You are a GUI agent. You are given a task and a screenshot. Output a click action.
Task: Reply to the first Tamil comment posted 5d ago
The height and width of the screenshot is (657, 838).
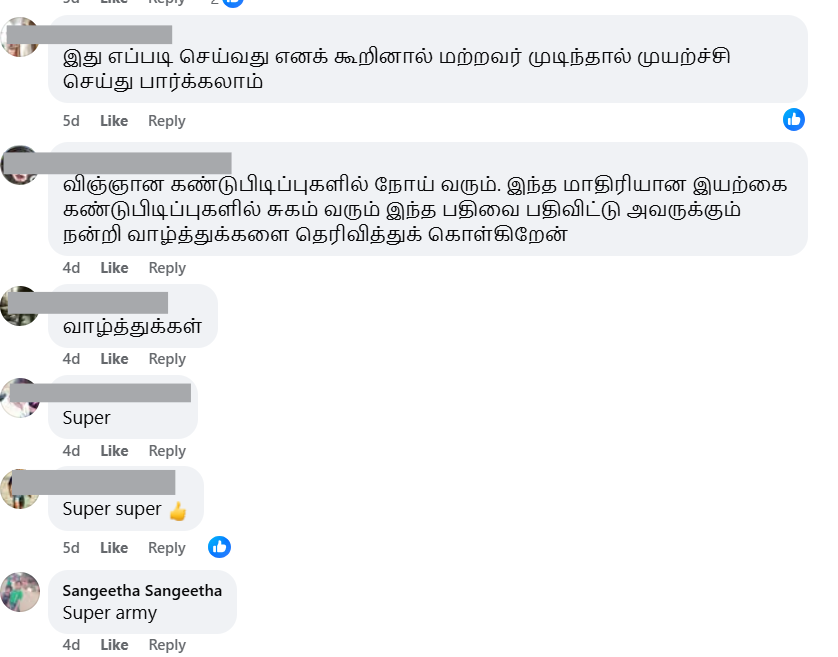coord(167,121)
